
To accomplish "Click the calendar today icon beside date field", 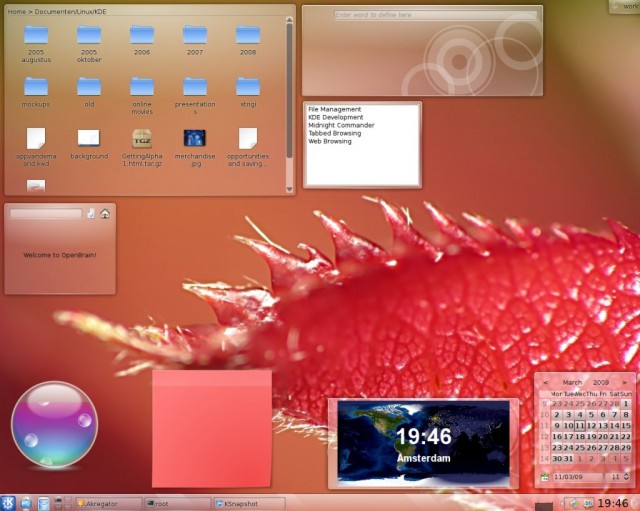I will click(546, 477).
